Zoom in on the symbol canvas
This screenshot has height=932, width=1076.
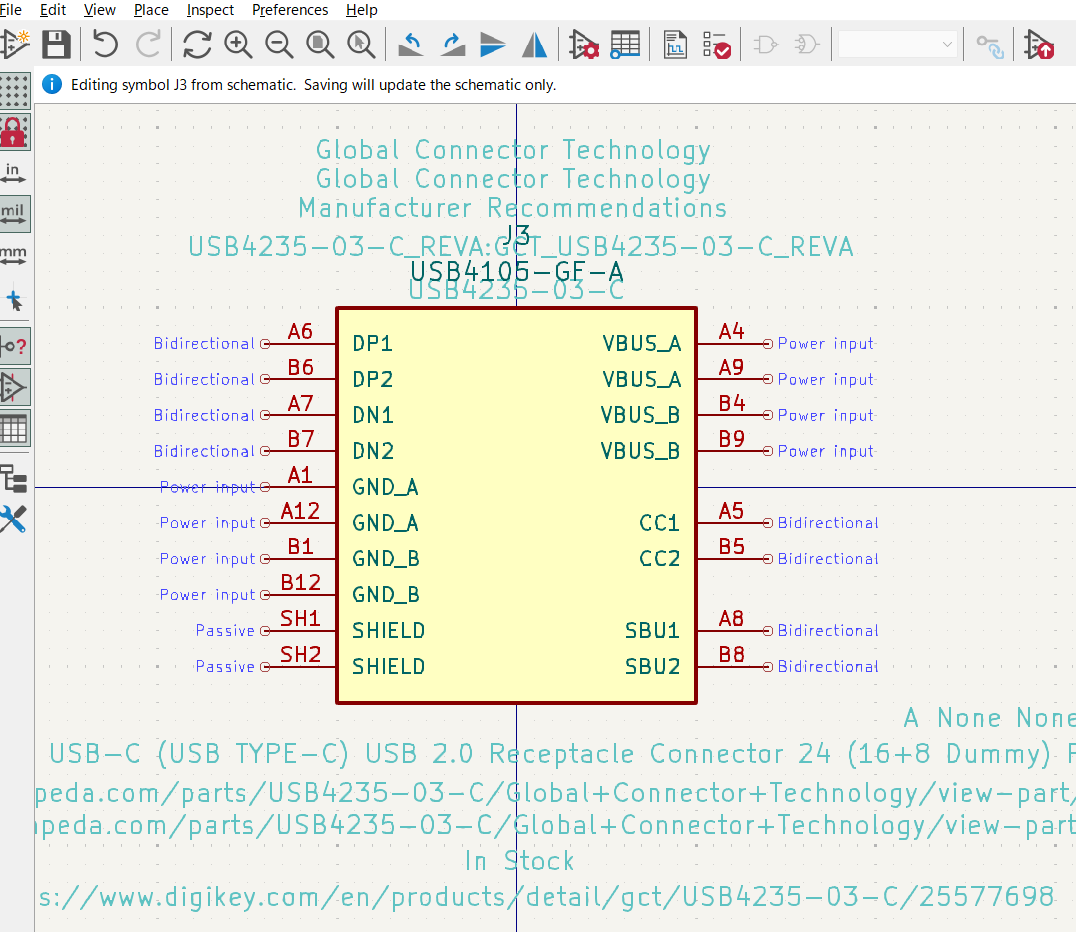(x=238, y=44)
